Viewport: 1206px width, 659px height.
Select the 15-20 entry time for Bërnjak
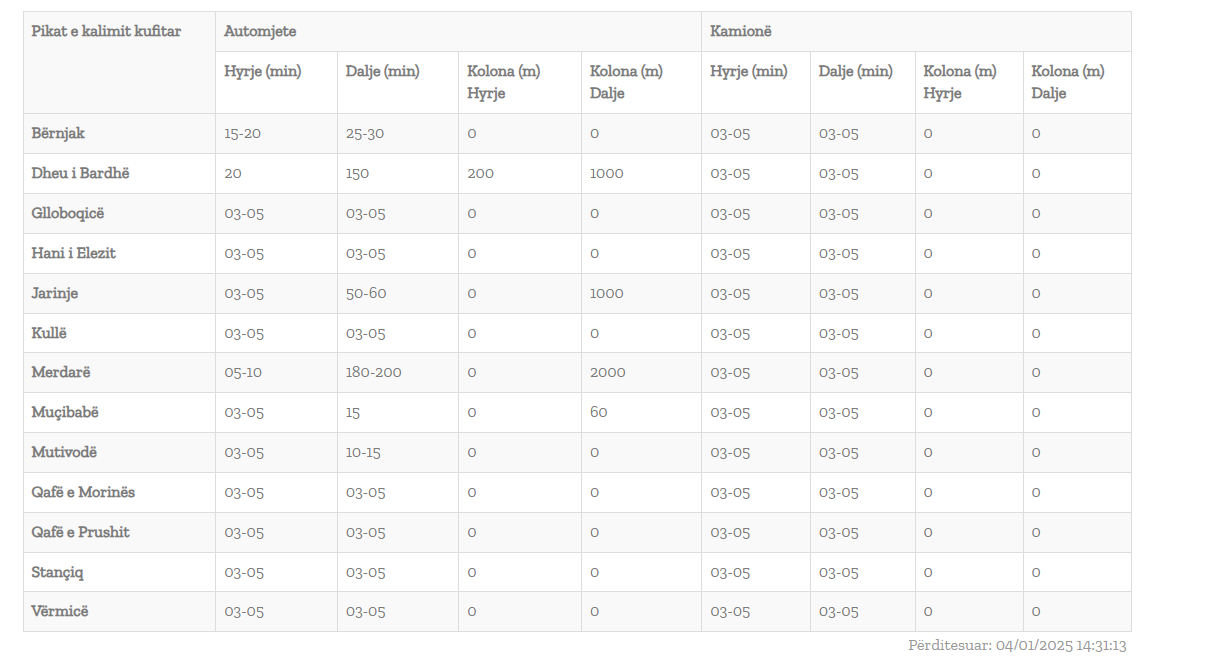click(x=243, y=133)
